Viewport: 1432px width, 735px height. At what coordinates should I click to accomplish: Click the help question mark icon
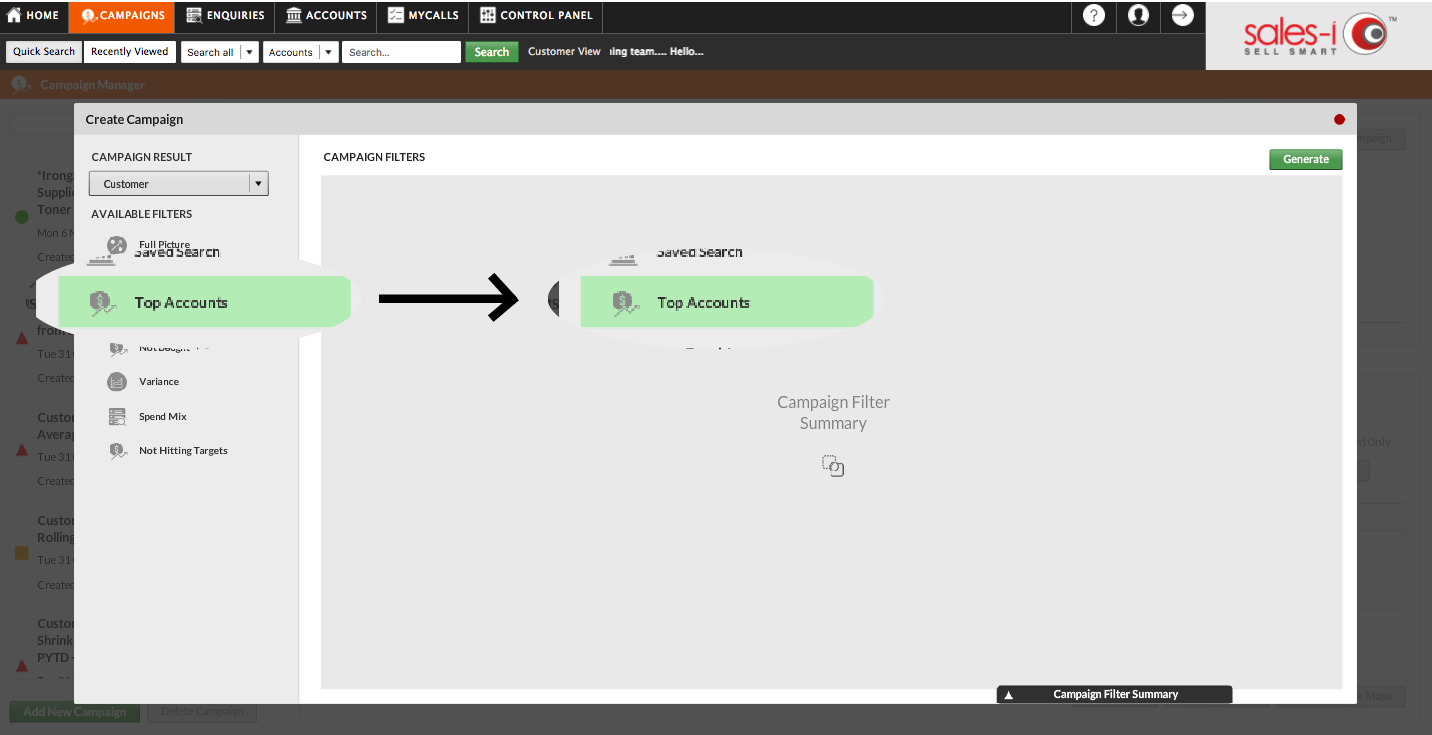[x=1094, y=15]
